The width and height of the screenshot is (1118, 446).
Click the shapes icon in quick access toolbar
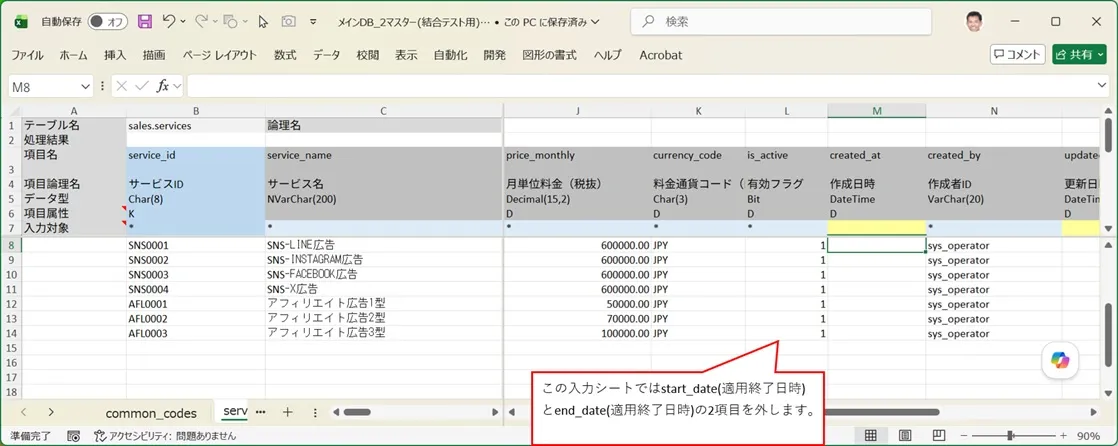(230, 22)
